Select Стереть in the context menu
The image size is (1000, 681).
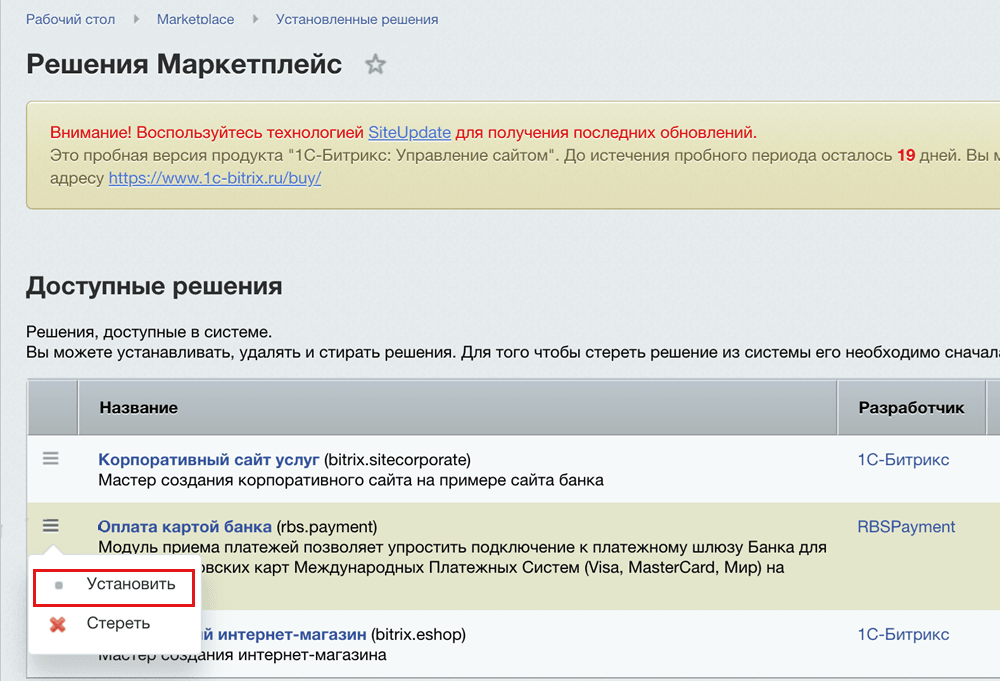tap(118, 624)
